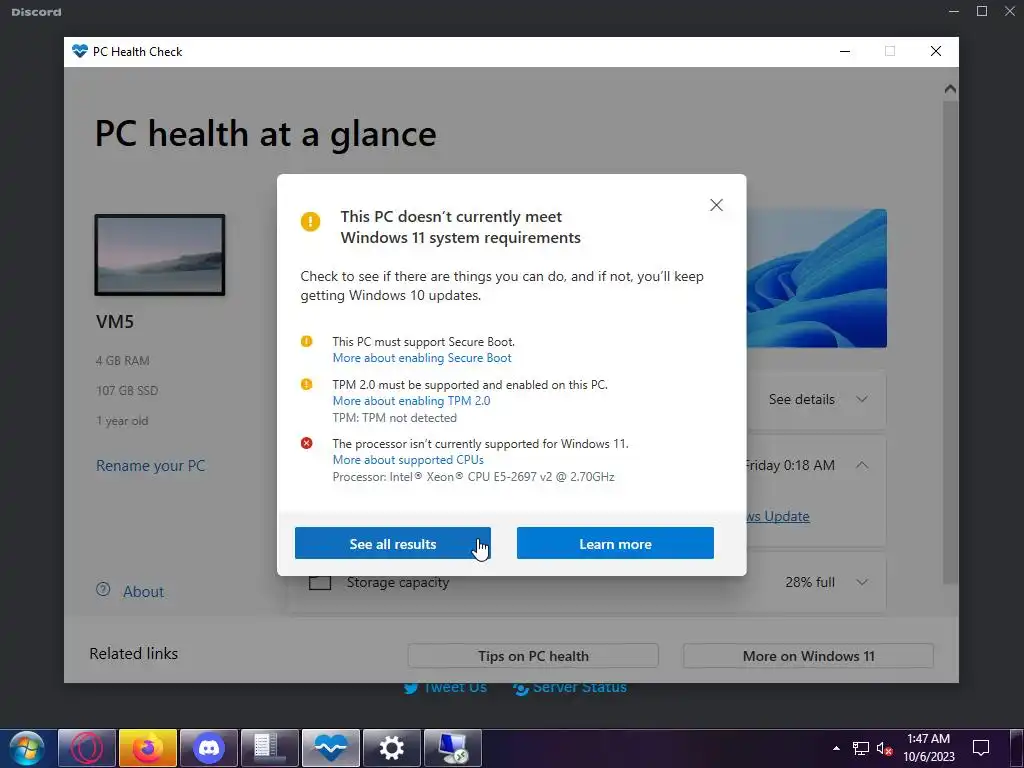The height and width of the screenshot is (768, 1024).
Task: Show hidden system tray icons
Action: click(836, 748)
